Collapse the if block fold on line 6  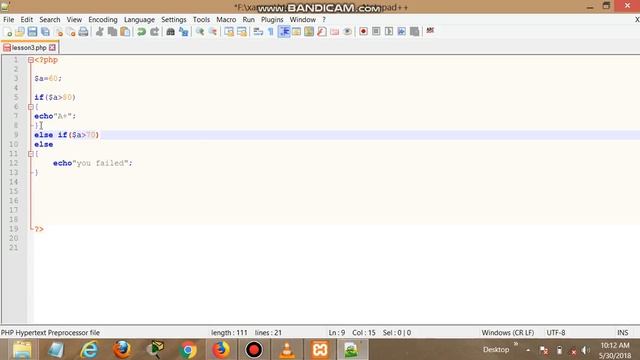[x=31, y=107]
